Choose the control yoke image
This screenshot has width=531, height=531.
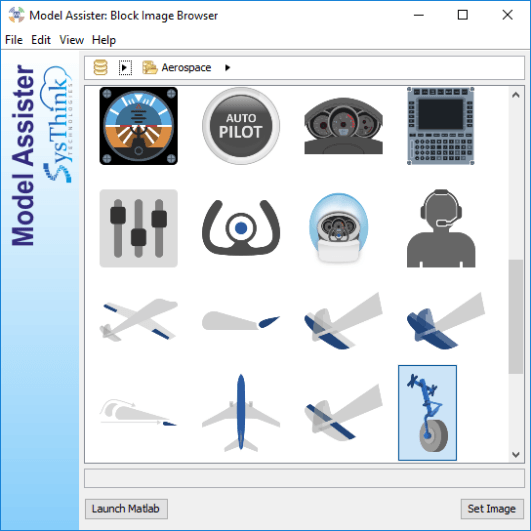(241, 228)
